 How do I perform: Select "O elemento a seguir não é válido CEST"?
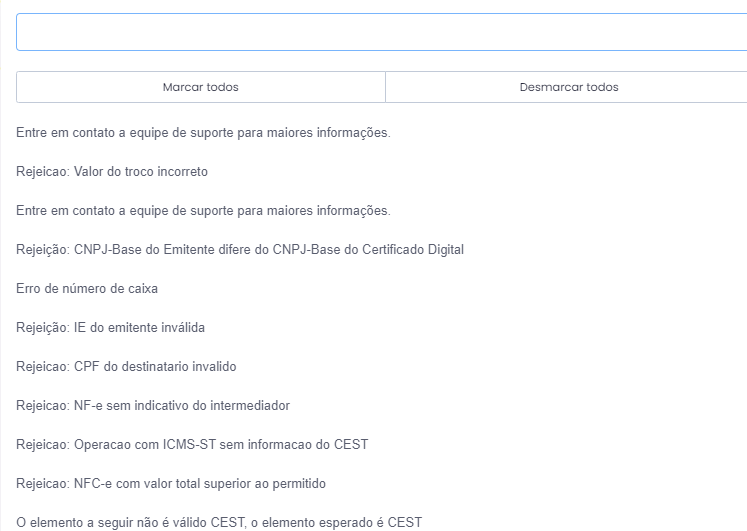coord(219,522)
